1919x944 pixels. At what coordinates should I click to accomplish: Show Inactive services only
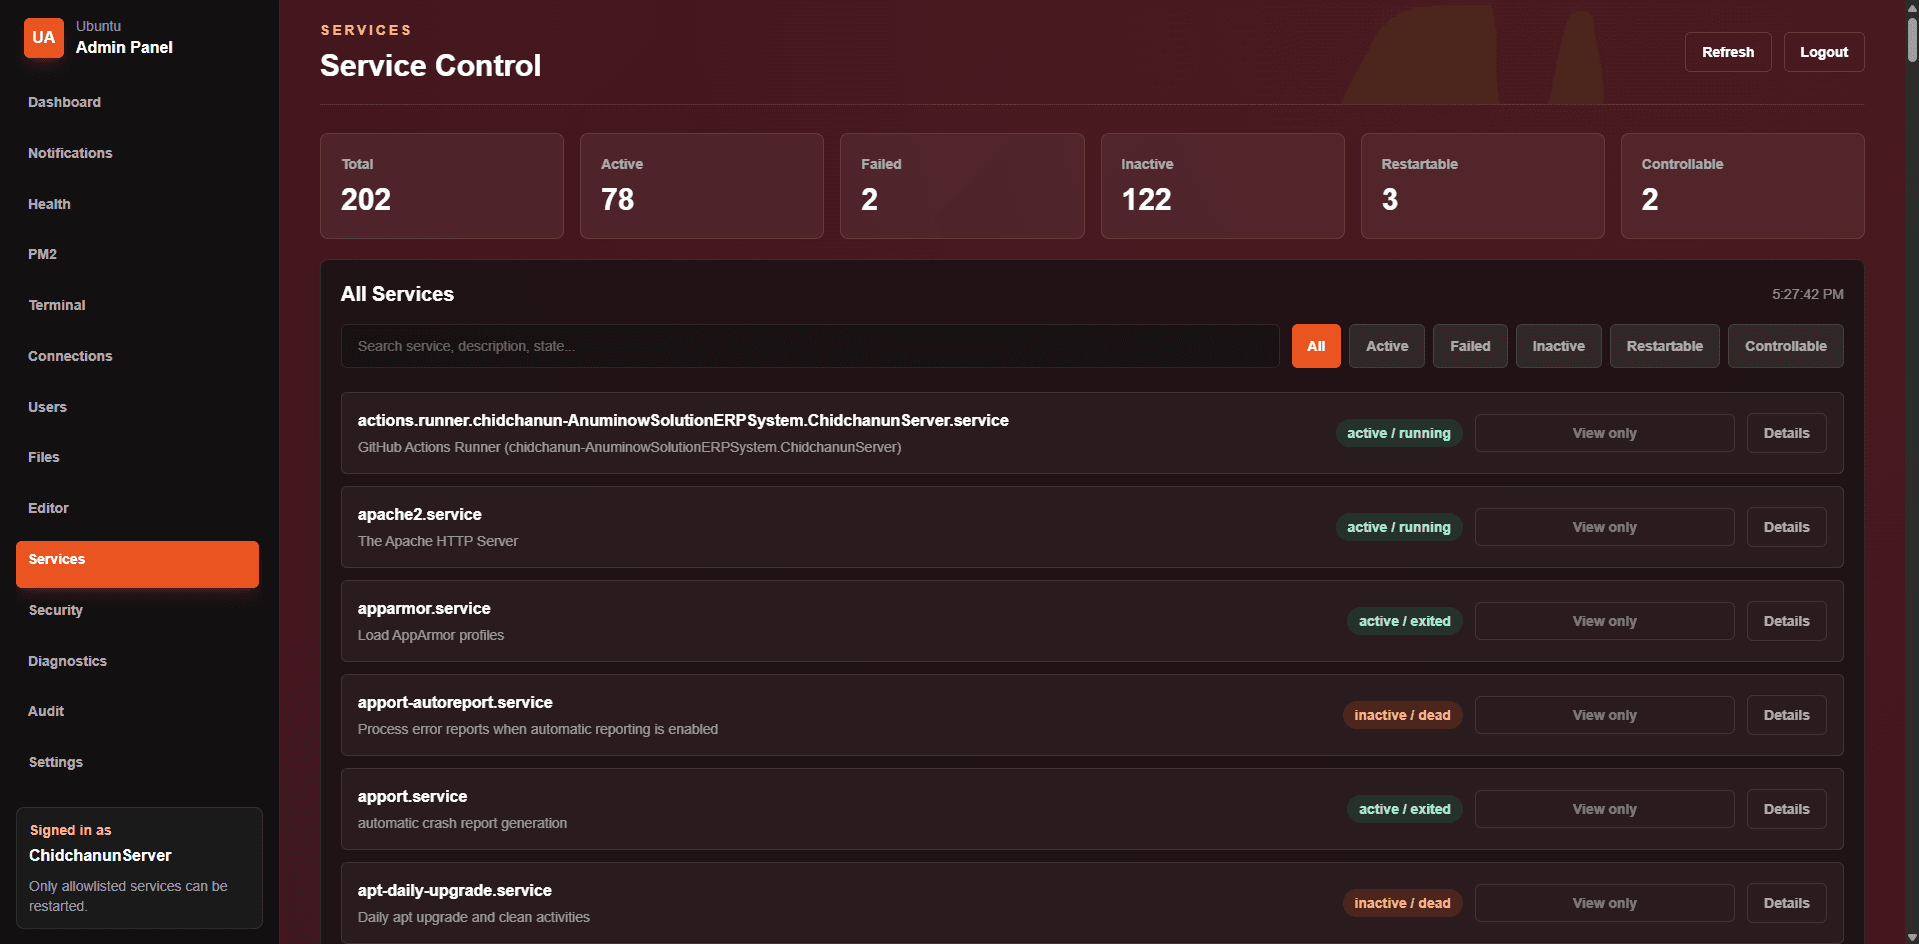[1558, 346]
